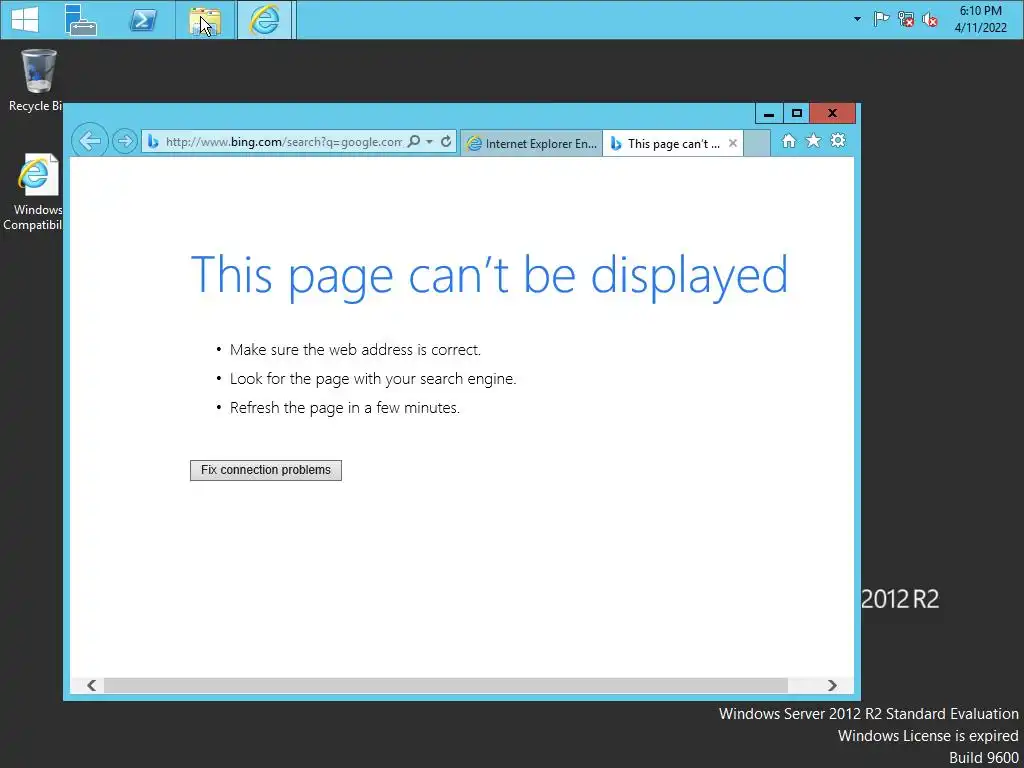Screen dimensions: 1024x768
Task: Click the address bar search magnifier
Action: pyautogui.click(x=413, y=141)
